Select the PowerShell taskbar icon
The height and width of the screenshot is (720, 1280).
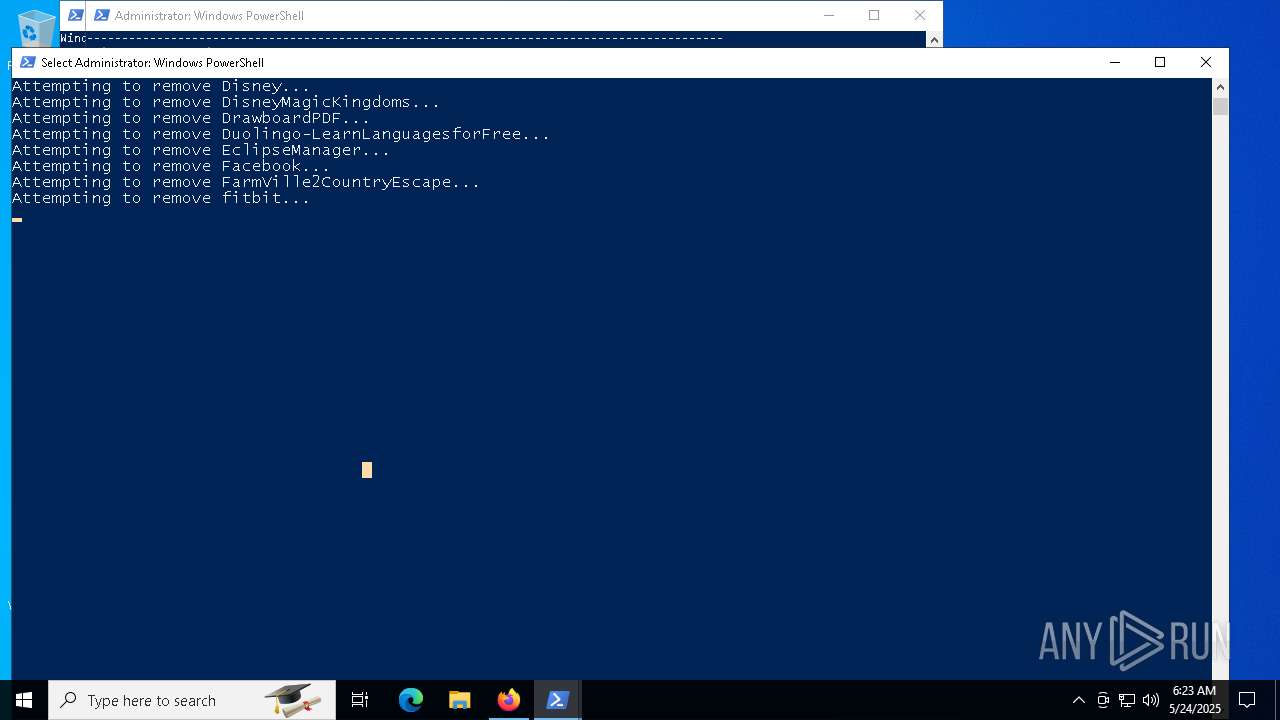[x=557, y=700]
